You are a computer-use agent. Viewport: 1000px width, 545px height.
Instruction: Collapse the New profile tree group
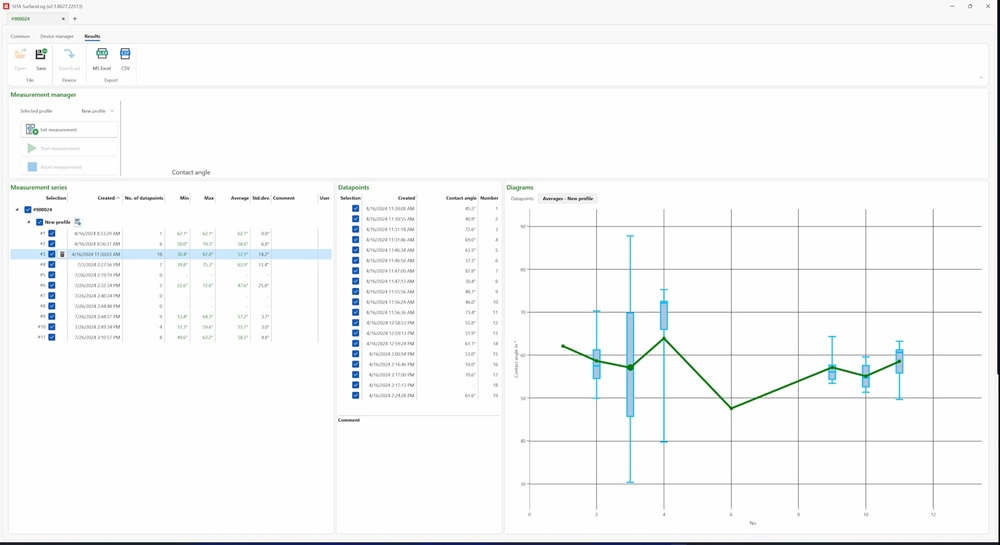point(29,222)
